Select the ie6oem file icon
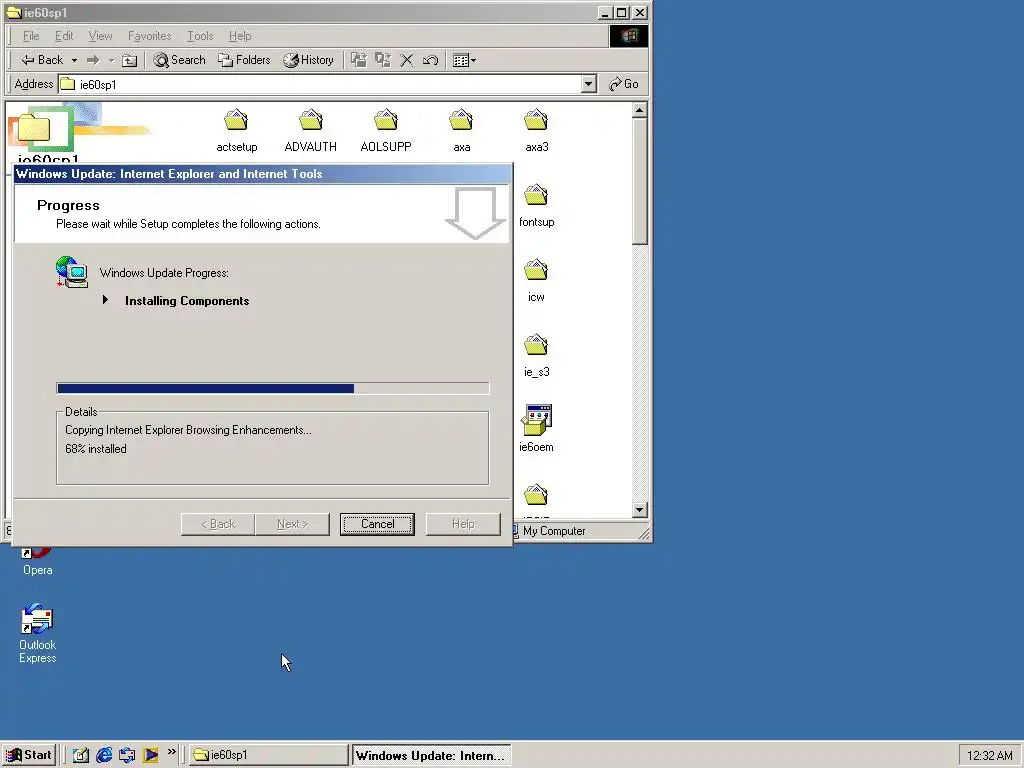 pyautogui.click(x=536, y=420)
